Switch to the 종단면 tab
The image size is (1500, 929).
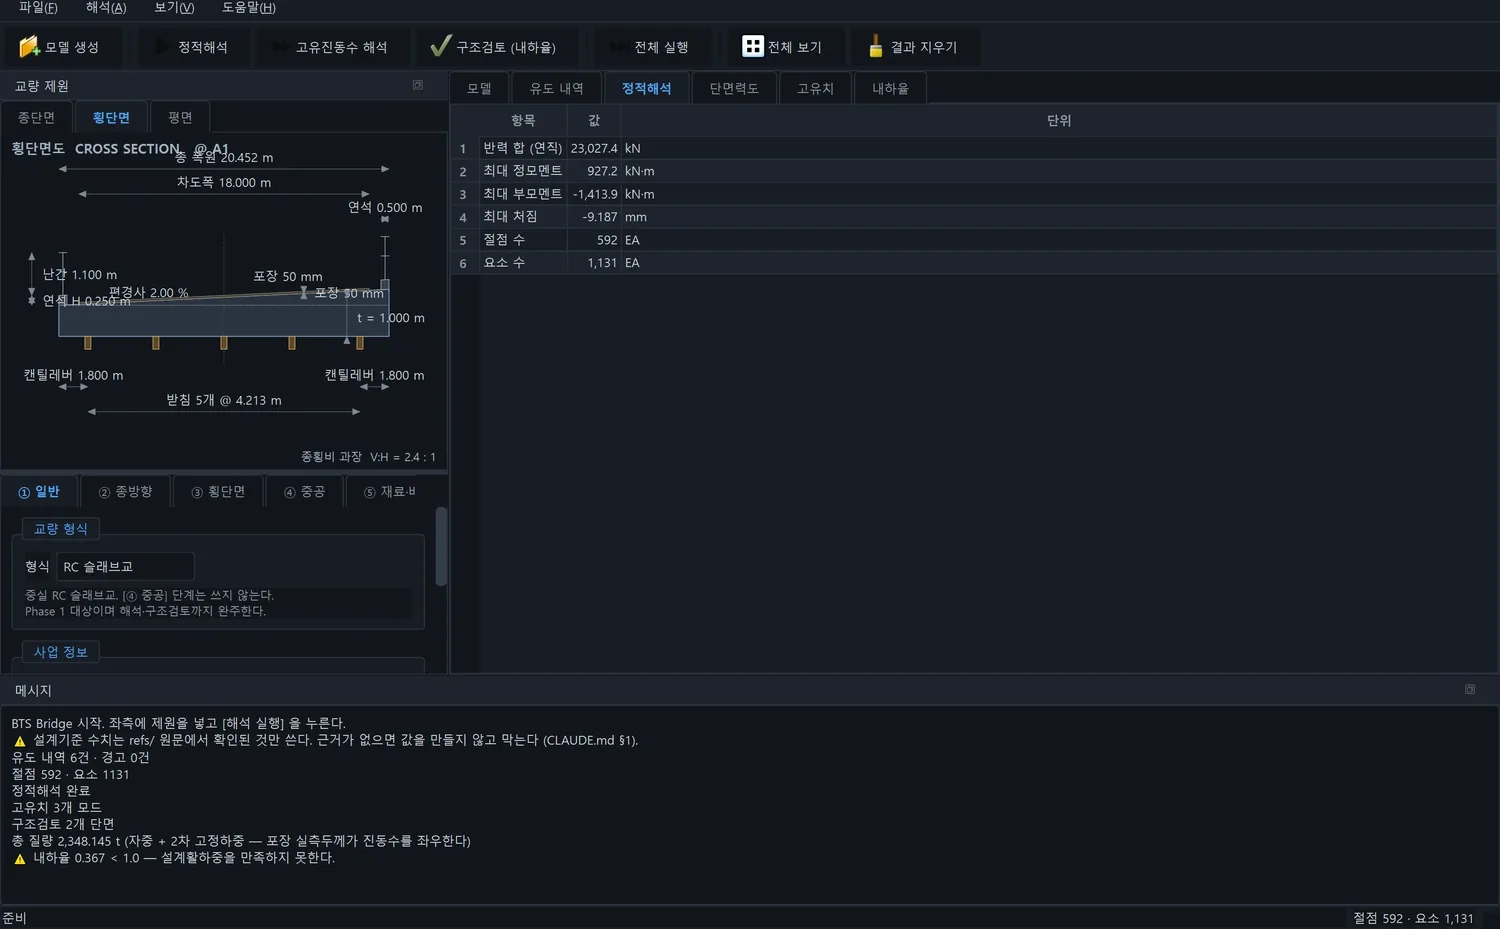tap(36, 117)
